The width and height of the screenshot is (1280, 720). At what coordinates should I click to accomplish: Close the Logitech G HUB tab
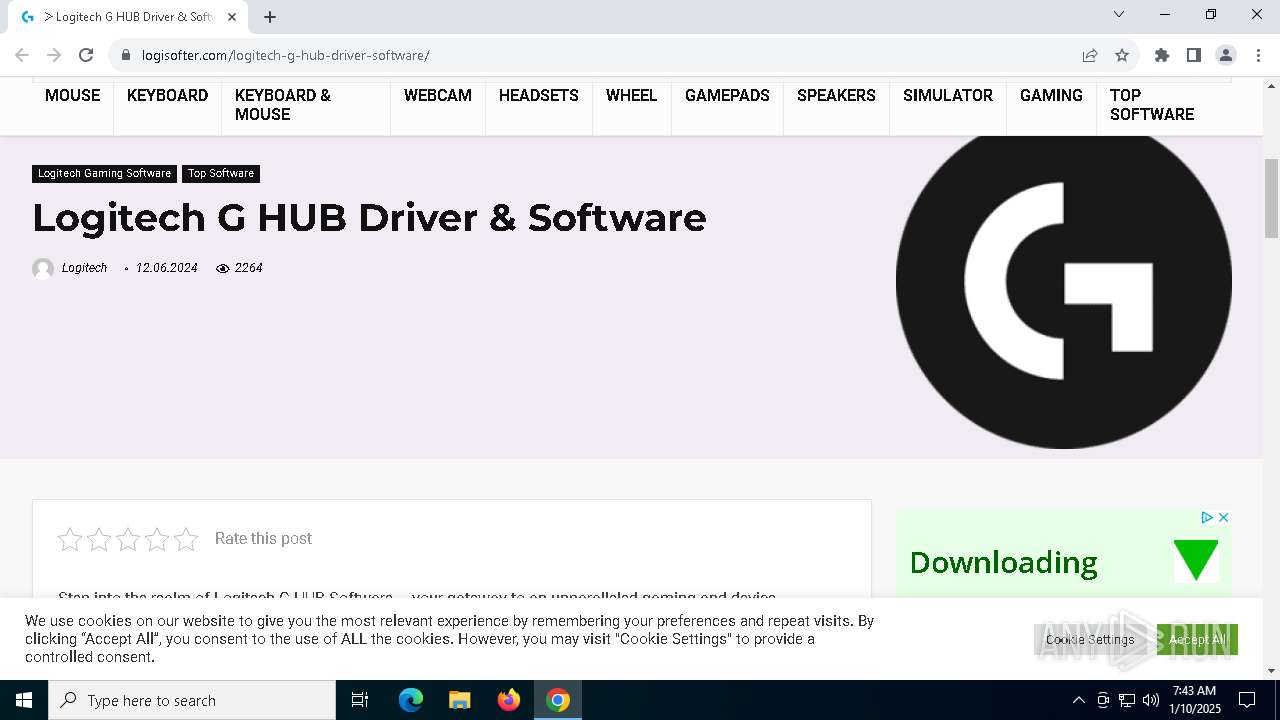[x=232, y=17]
